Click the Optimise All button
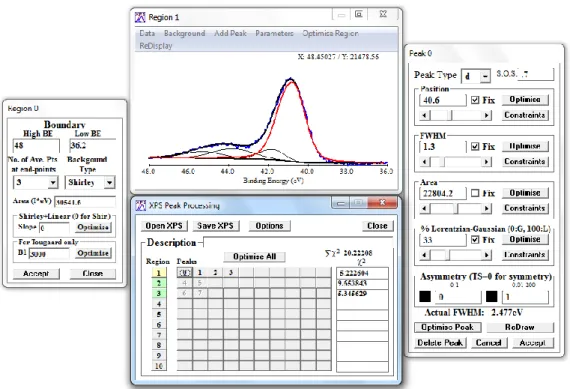 point(254,257)
